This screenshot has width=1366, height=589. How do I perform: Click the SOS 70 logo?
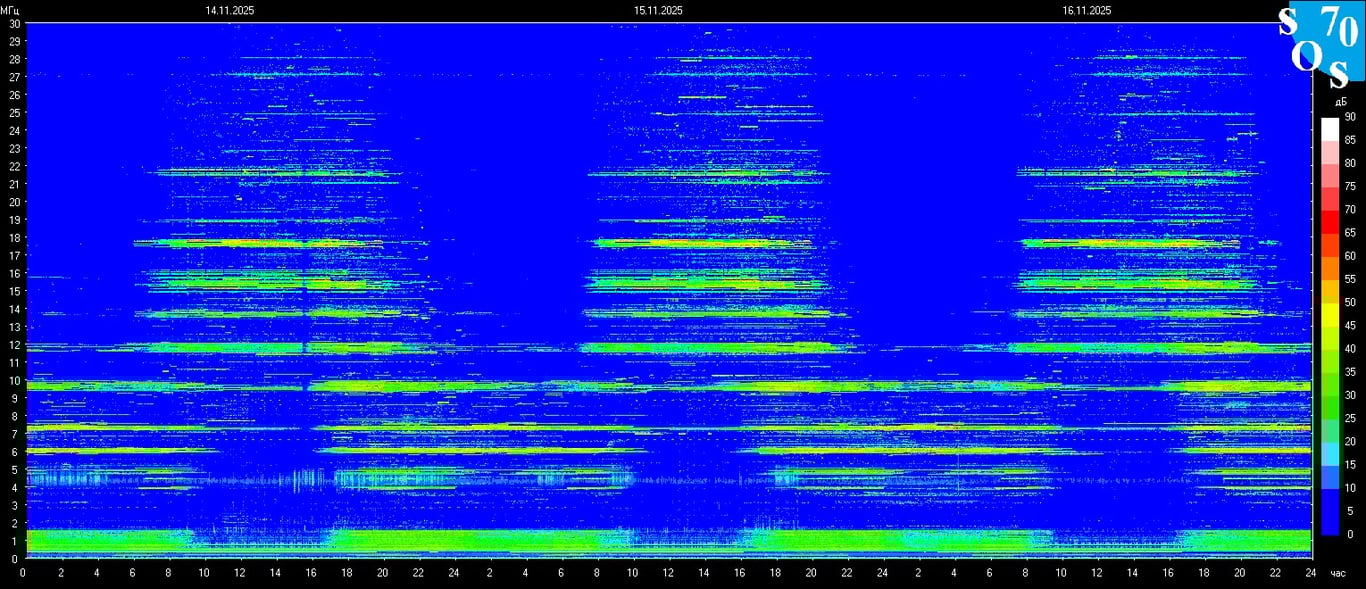(1320, 45)
